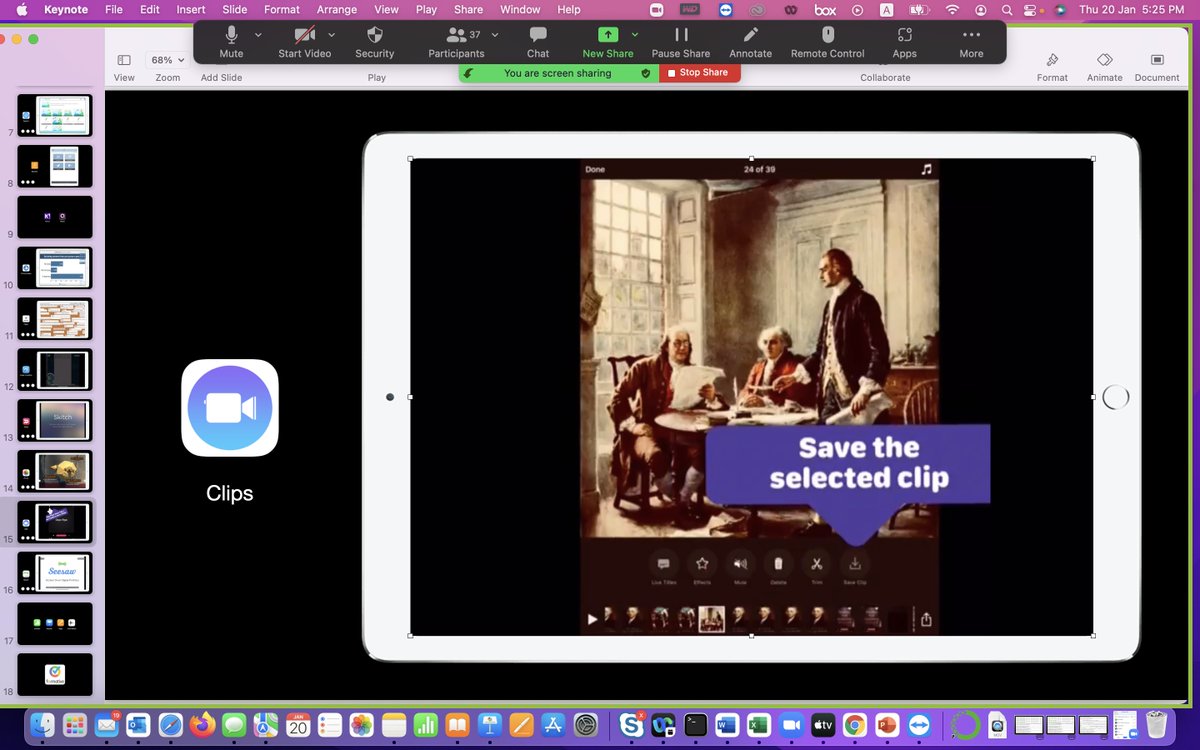The width and height of the screenshot is (1200, 750).
Task: Pause Share in the Zoom toolbar
Action: pyautogui.click(x=681, y=41)
